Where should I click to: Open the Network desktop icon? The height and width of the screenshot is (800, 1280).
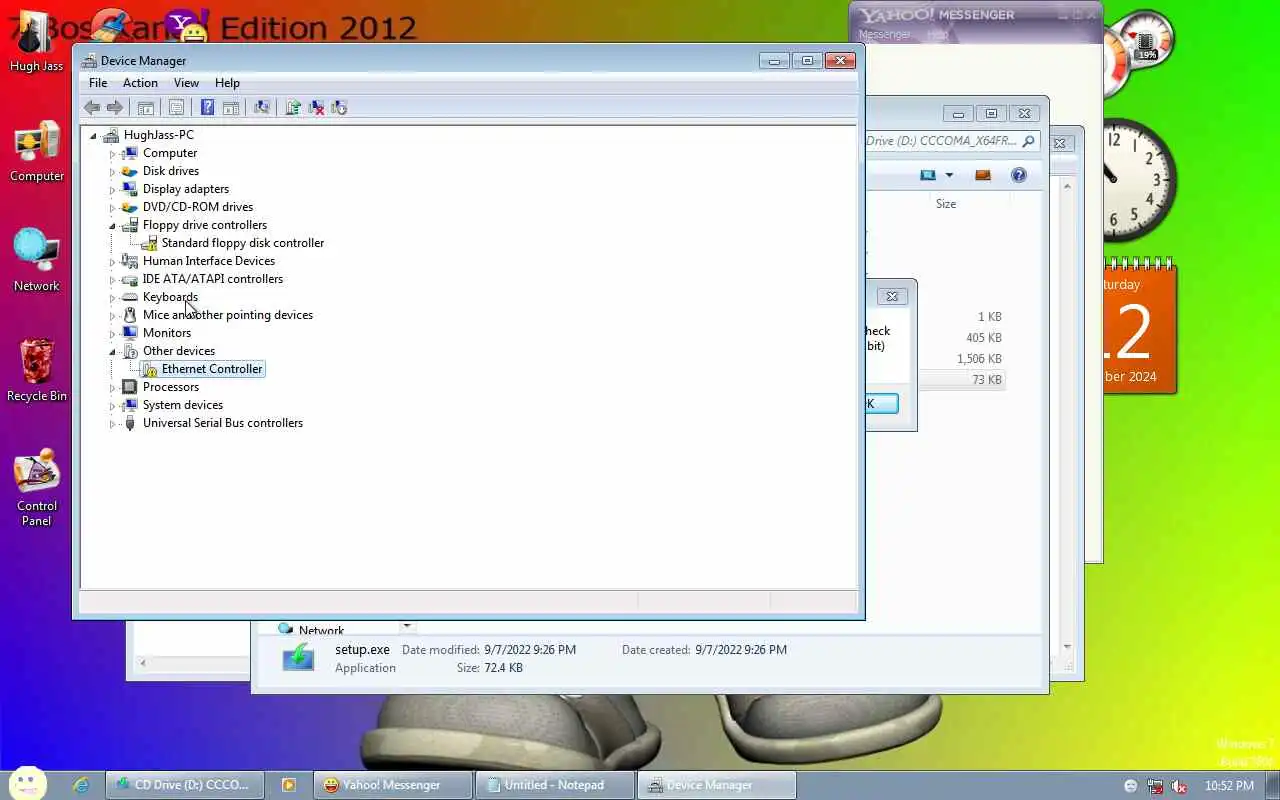tap(36, 260)
